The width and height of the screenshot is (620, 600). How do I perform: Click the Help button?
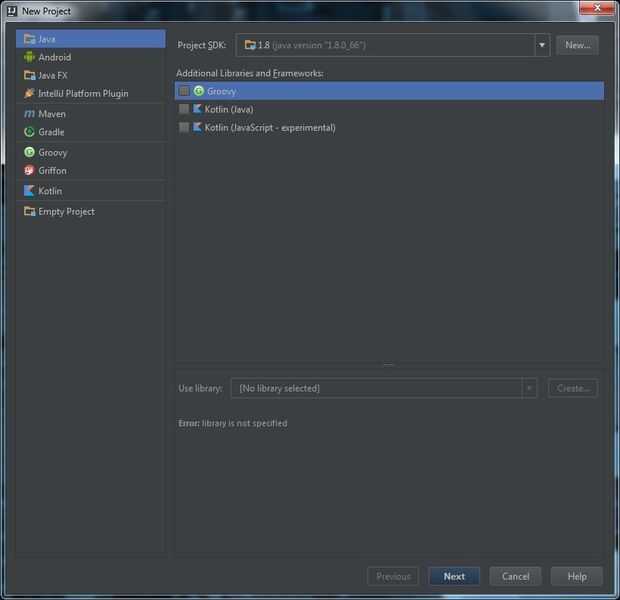coord(577,576)
